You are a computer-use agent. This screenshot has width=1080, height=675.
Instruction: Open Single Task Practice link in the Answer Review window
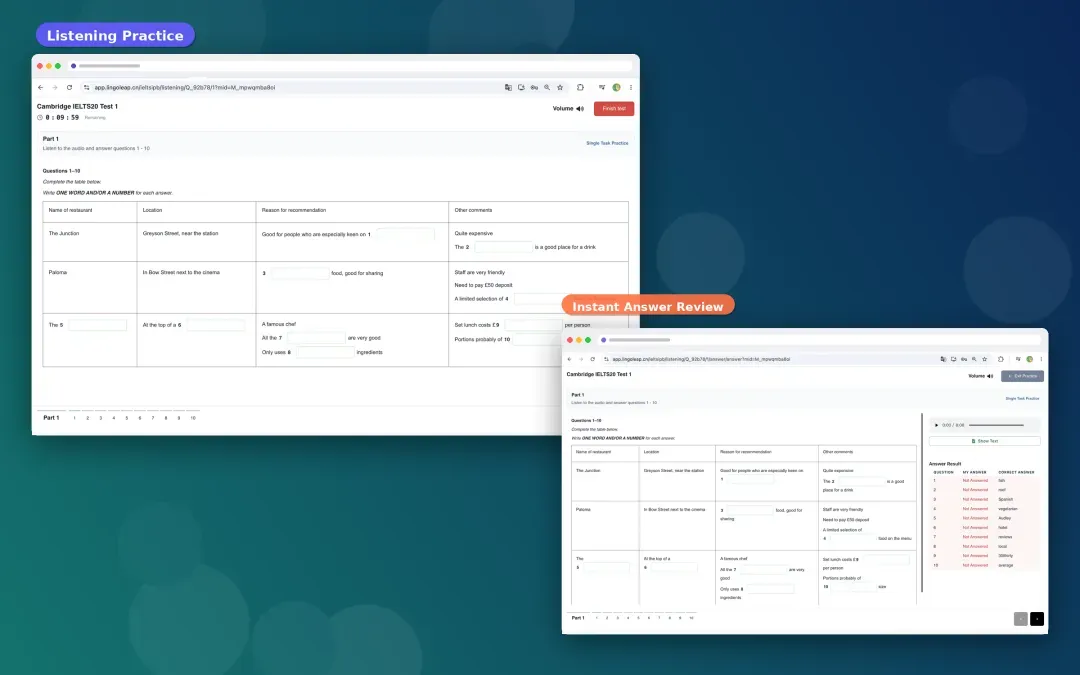[x=1022, y=399]
